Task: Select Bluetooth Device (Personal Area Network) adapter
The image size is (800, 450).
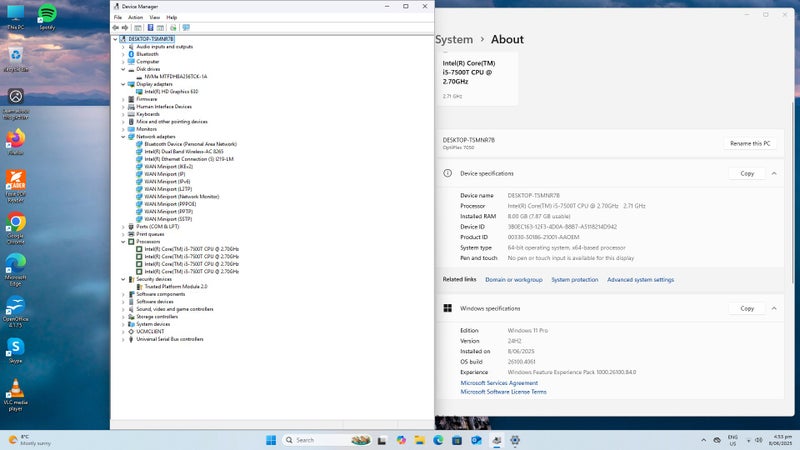Action: point(190,144)
